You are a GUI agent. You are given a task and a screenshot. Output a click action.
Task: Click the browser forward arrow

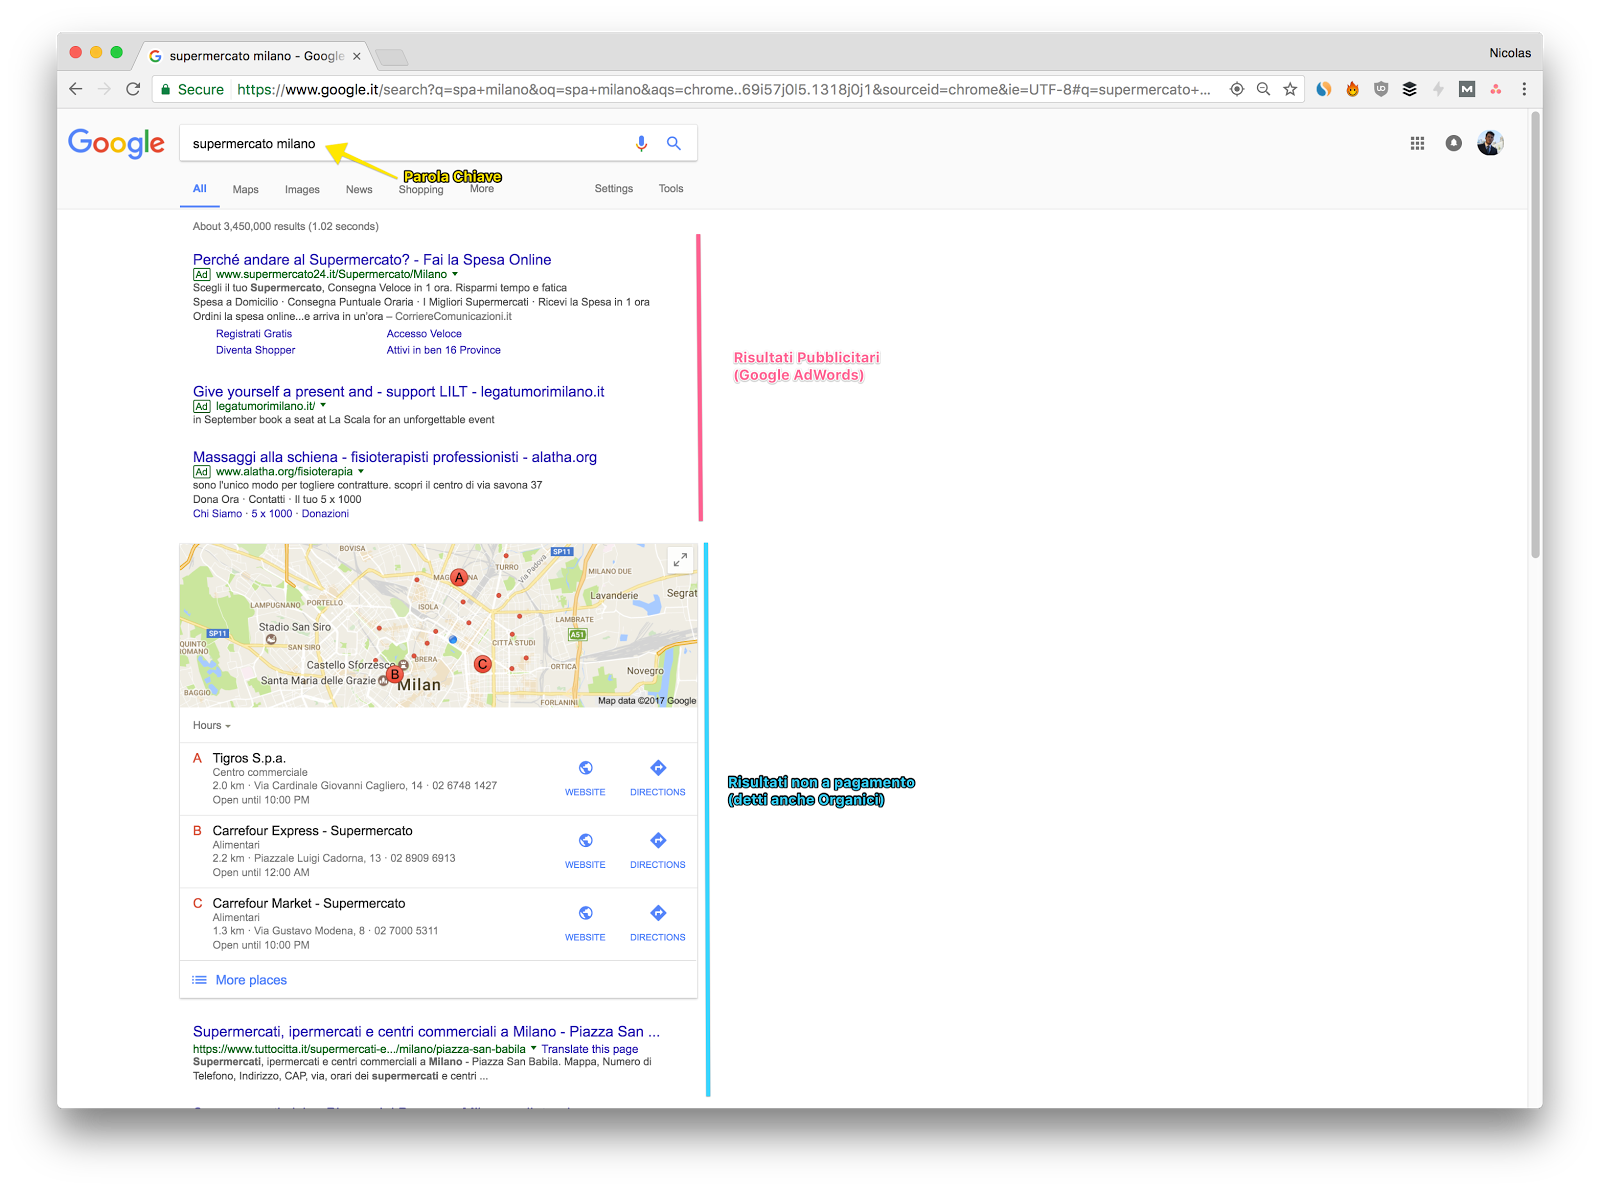[x=104, y=89]
